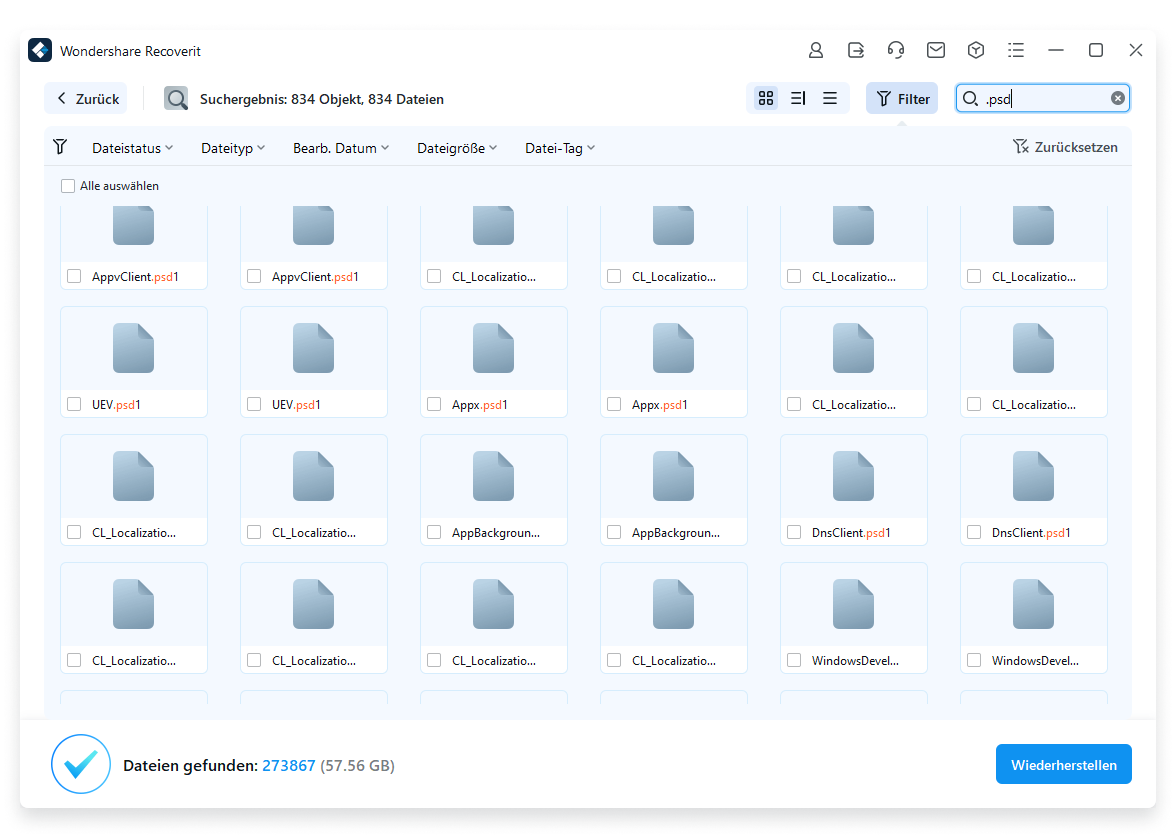Go back with Zurück button
This screenshot has height=838, width=1176.
tap(87, 99)
